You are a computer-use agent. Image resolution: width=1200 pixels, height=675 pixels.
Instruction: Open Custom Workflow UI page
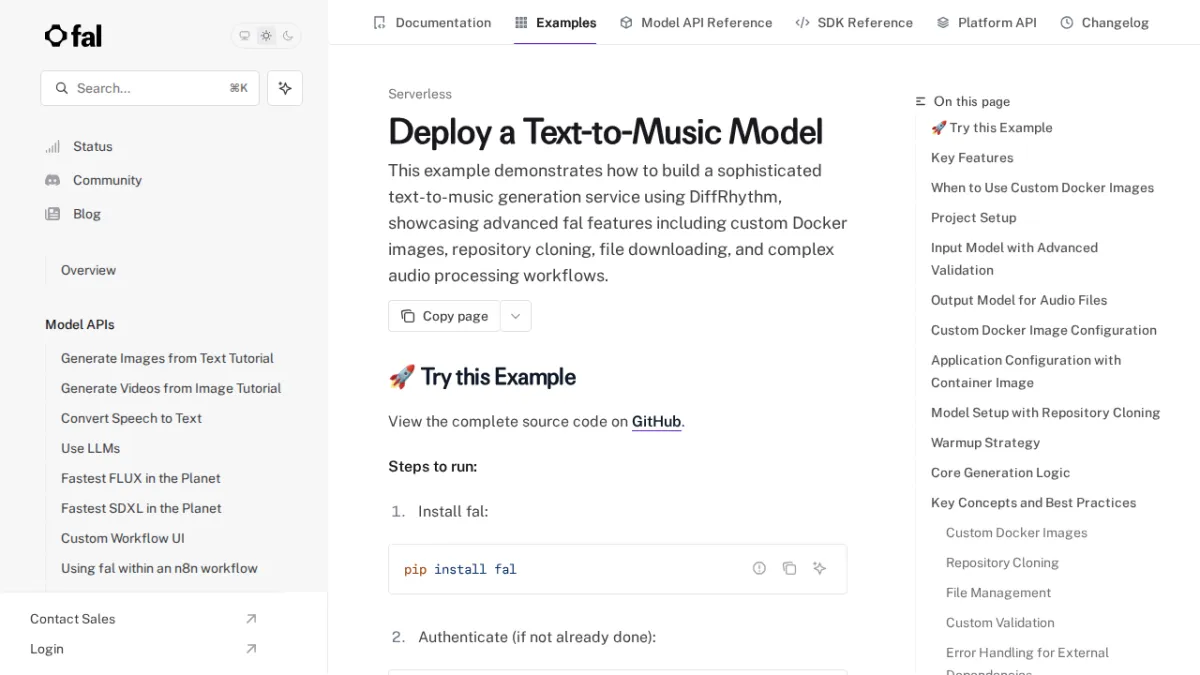(x=123, y=538)
